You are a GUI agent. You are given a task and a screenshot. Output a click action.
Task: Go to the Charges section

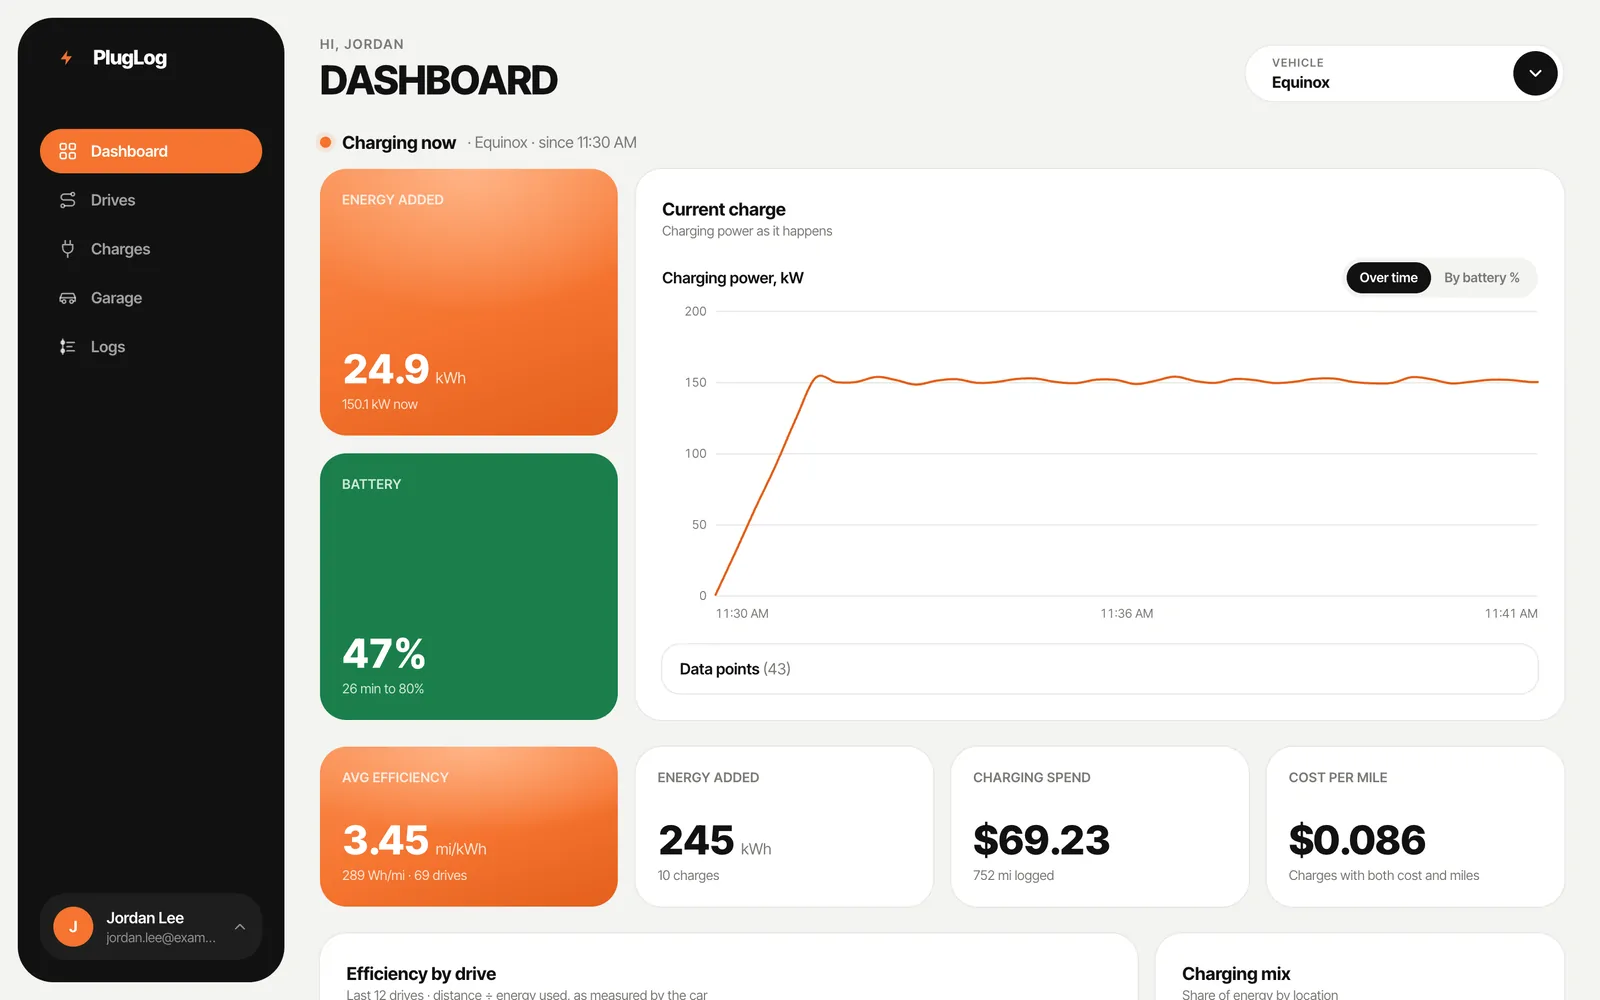pyautogui.click(x=151, y=249)
